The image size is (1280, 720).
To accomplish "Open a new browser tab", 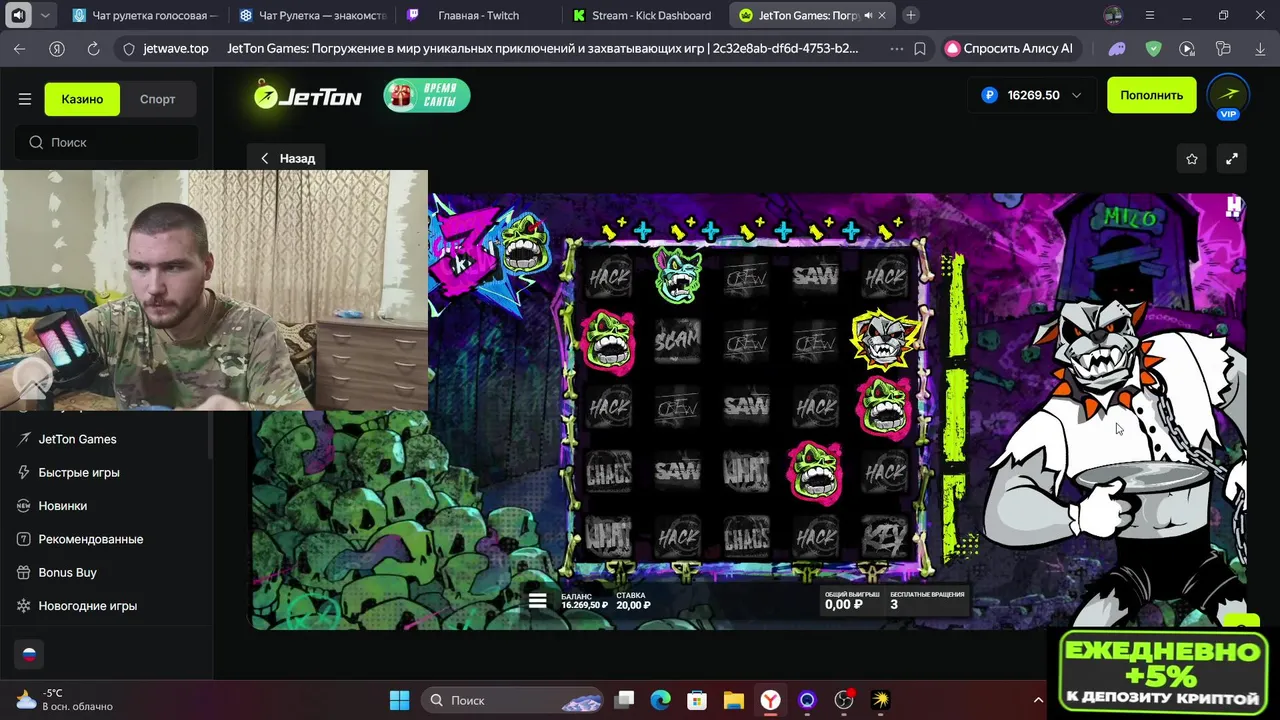I will click(x=910, y=15).
